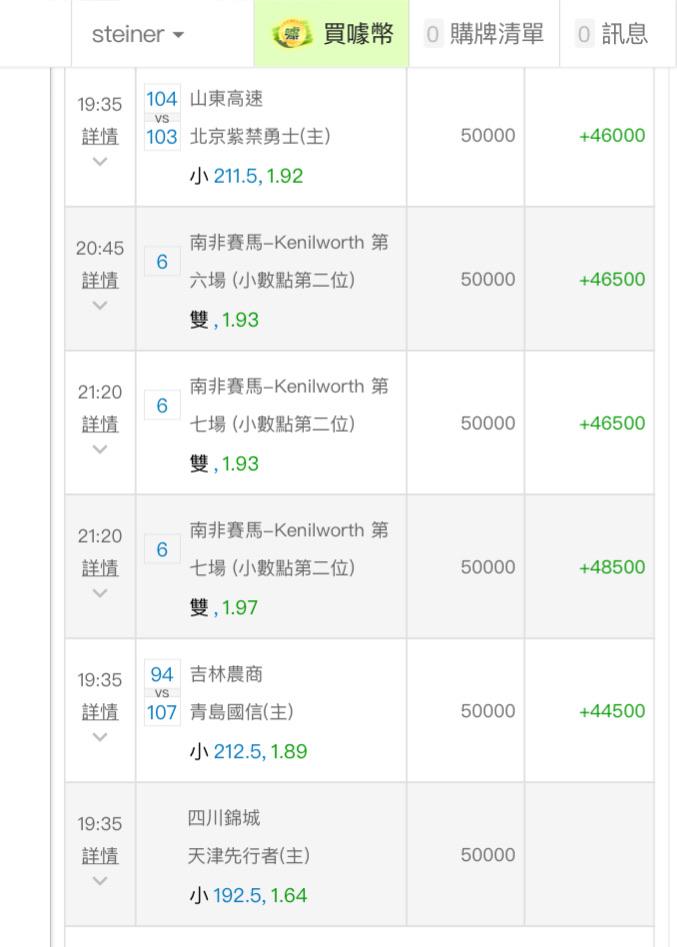Click number 6 badge in 第六場 row
This screenshot has width=677, height=947.
coord(162,262)
